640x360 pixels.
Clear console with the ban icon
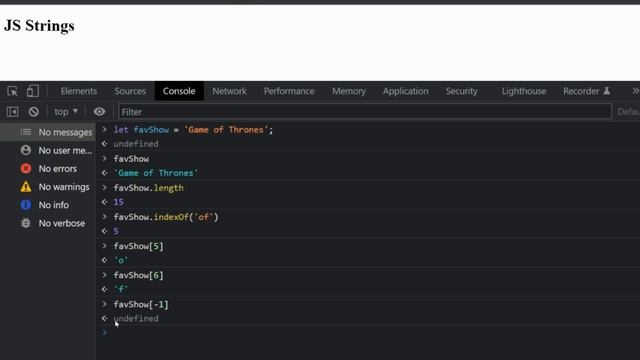coord(33,111)
